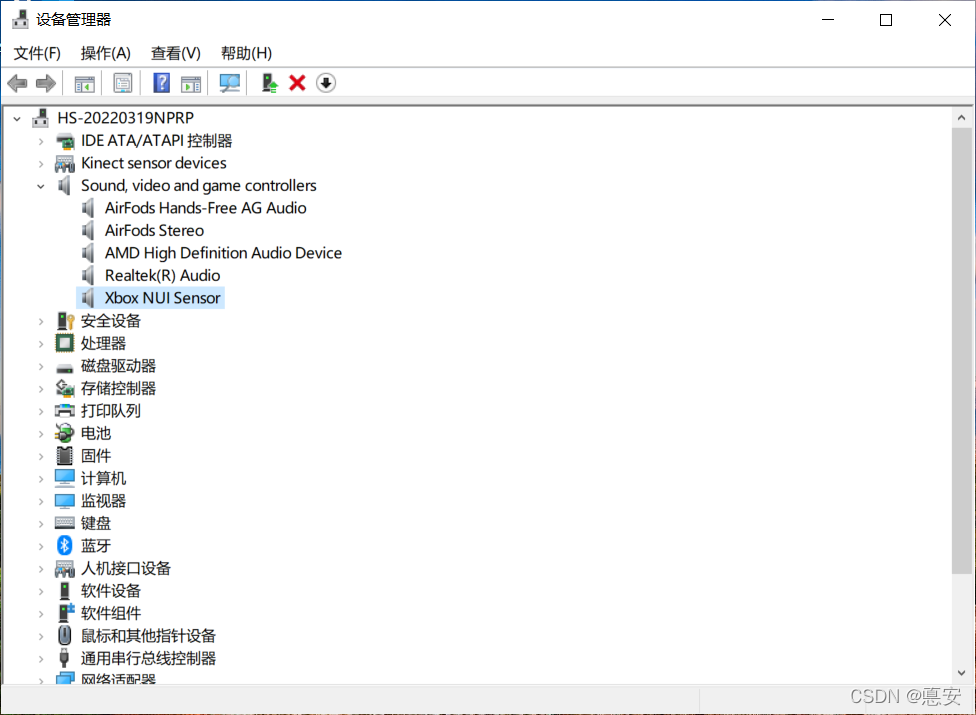Open the 操作(A) menu

[106, 54]
